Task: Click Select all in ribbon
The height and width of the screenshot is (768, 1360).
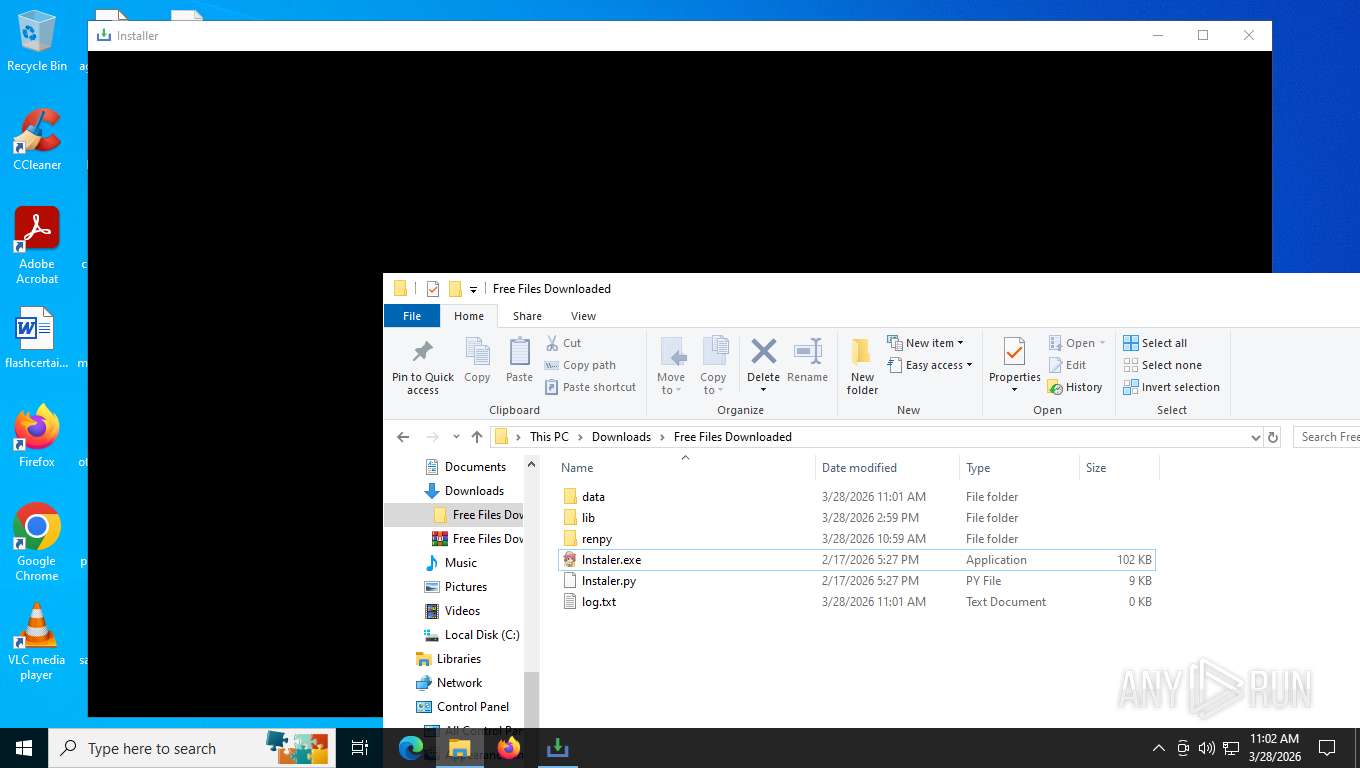Action: click(1155, 343)
